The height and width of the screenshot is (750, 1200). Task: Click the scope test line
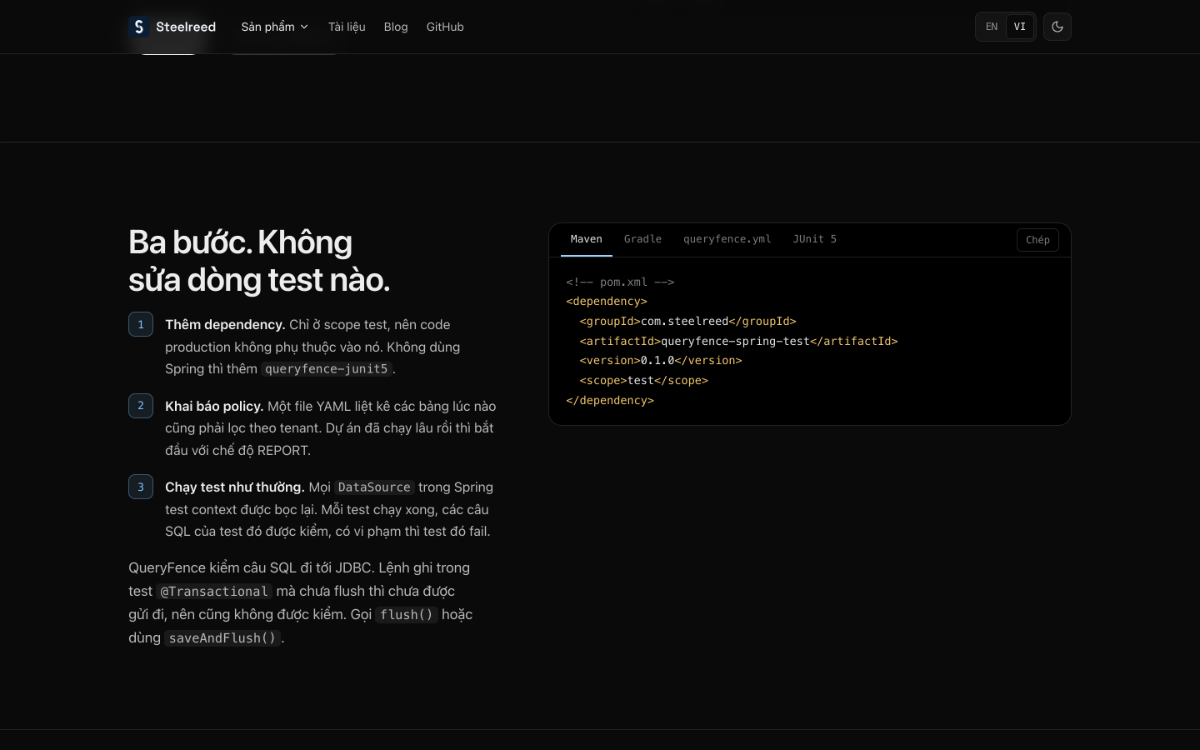click(644, 380)
